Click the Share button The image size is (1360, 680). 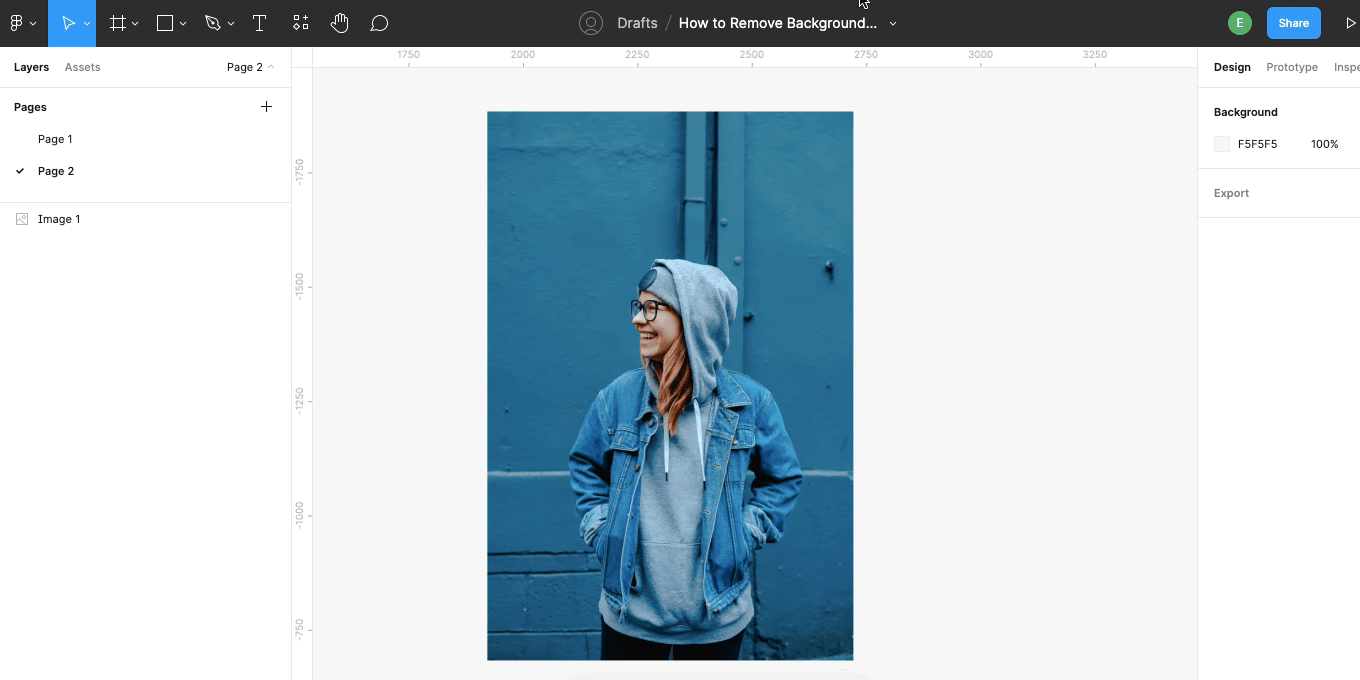(x=1293, y=23)
